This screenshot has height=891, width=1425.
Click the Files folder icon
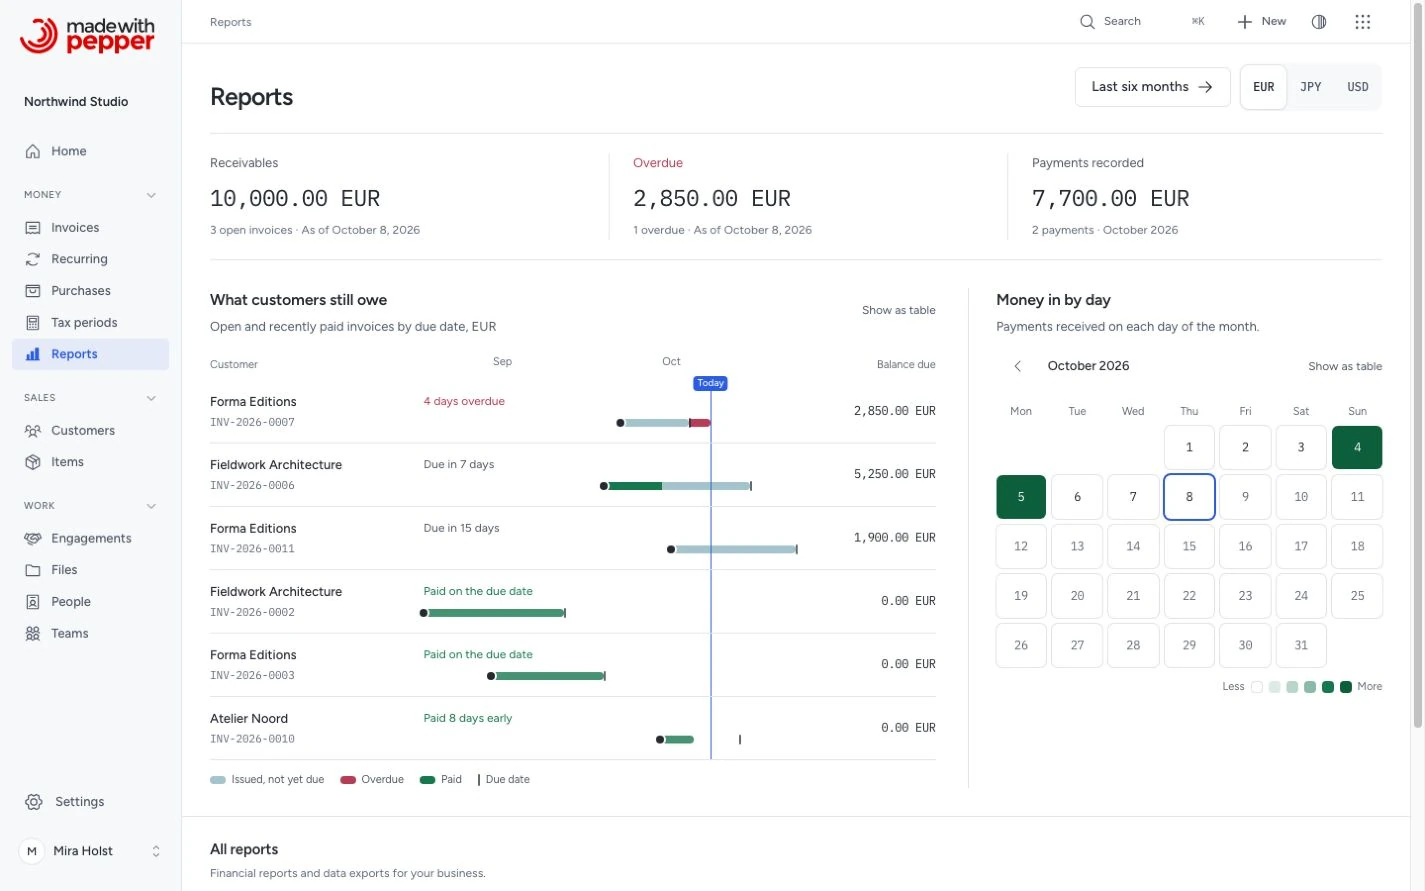33,570
